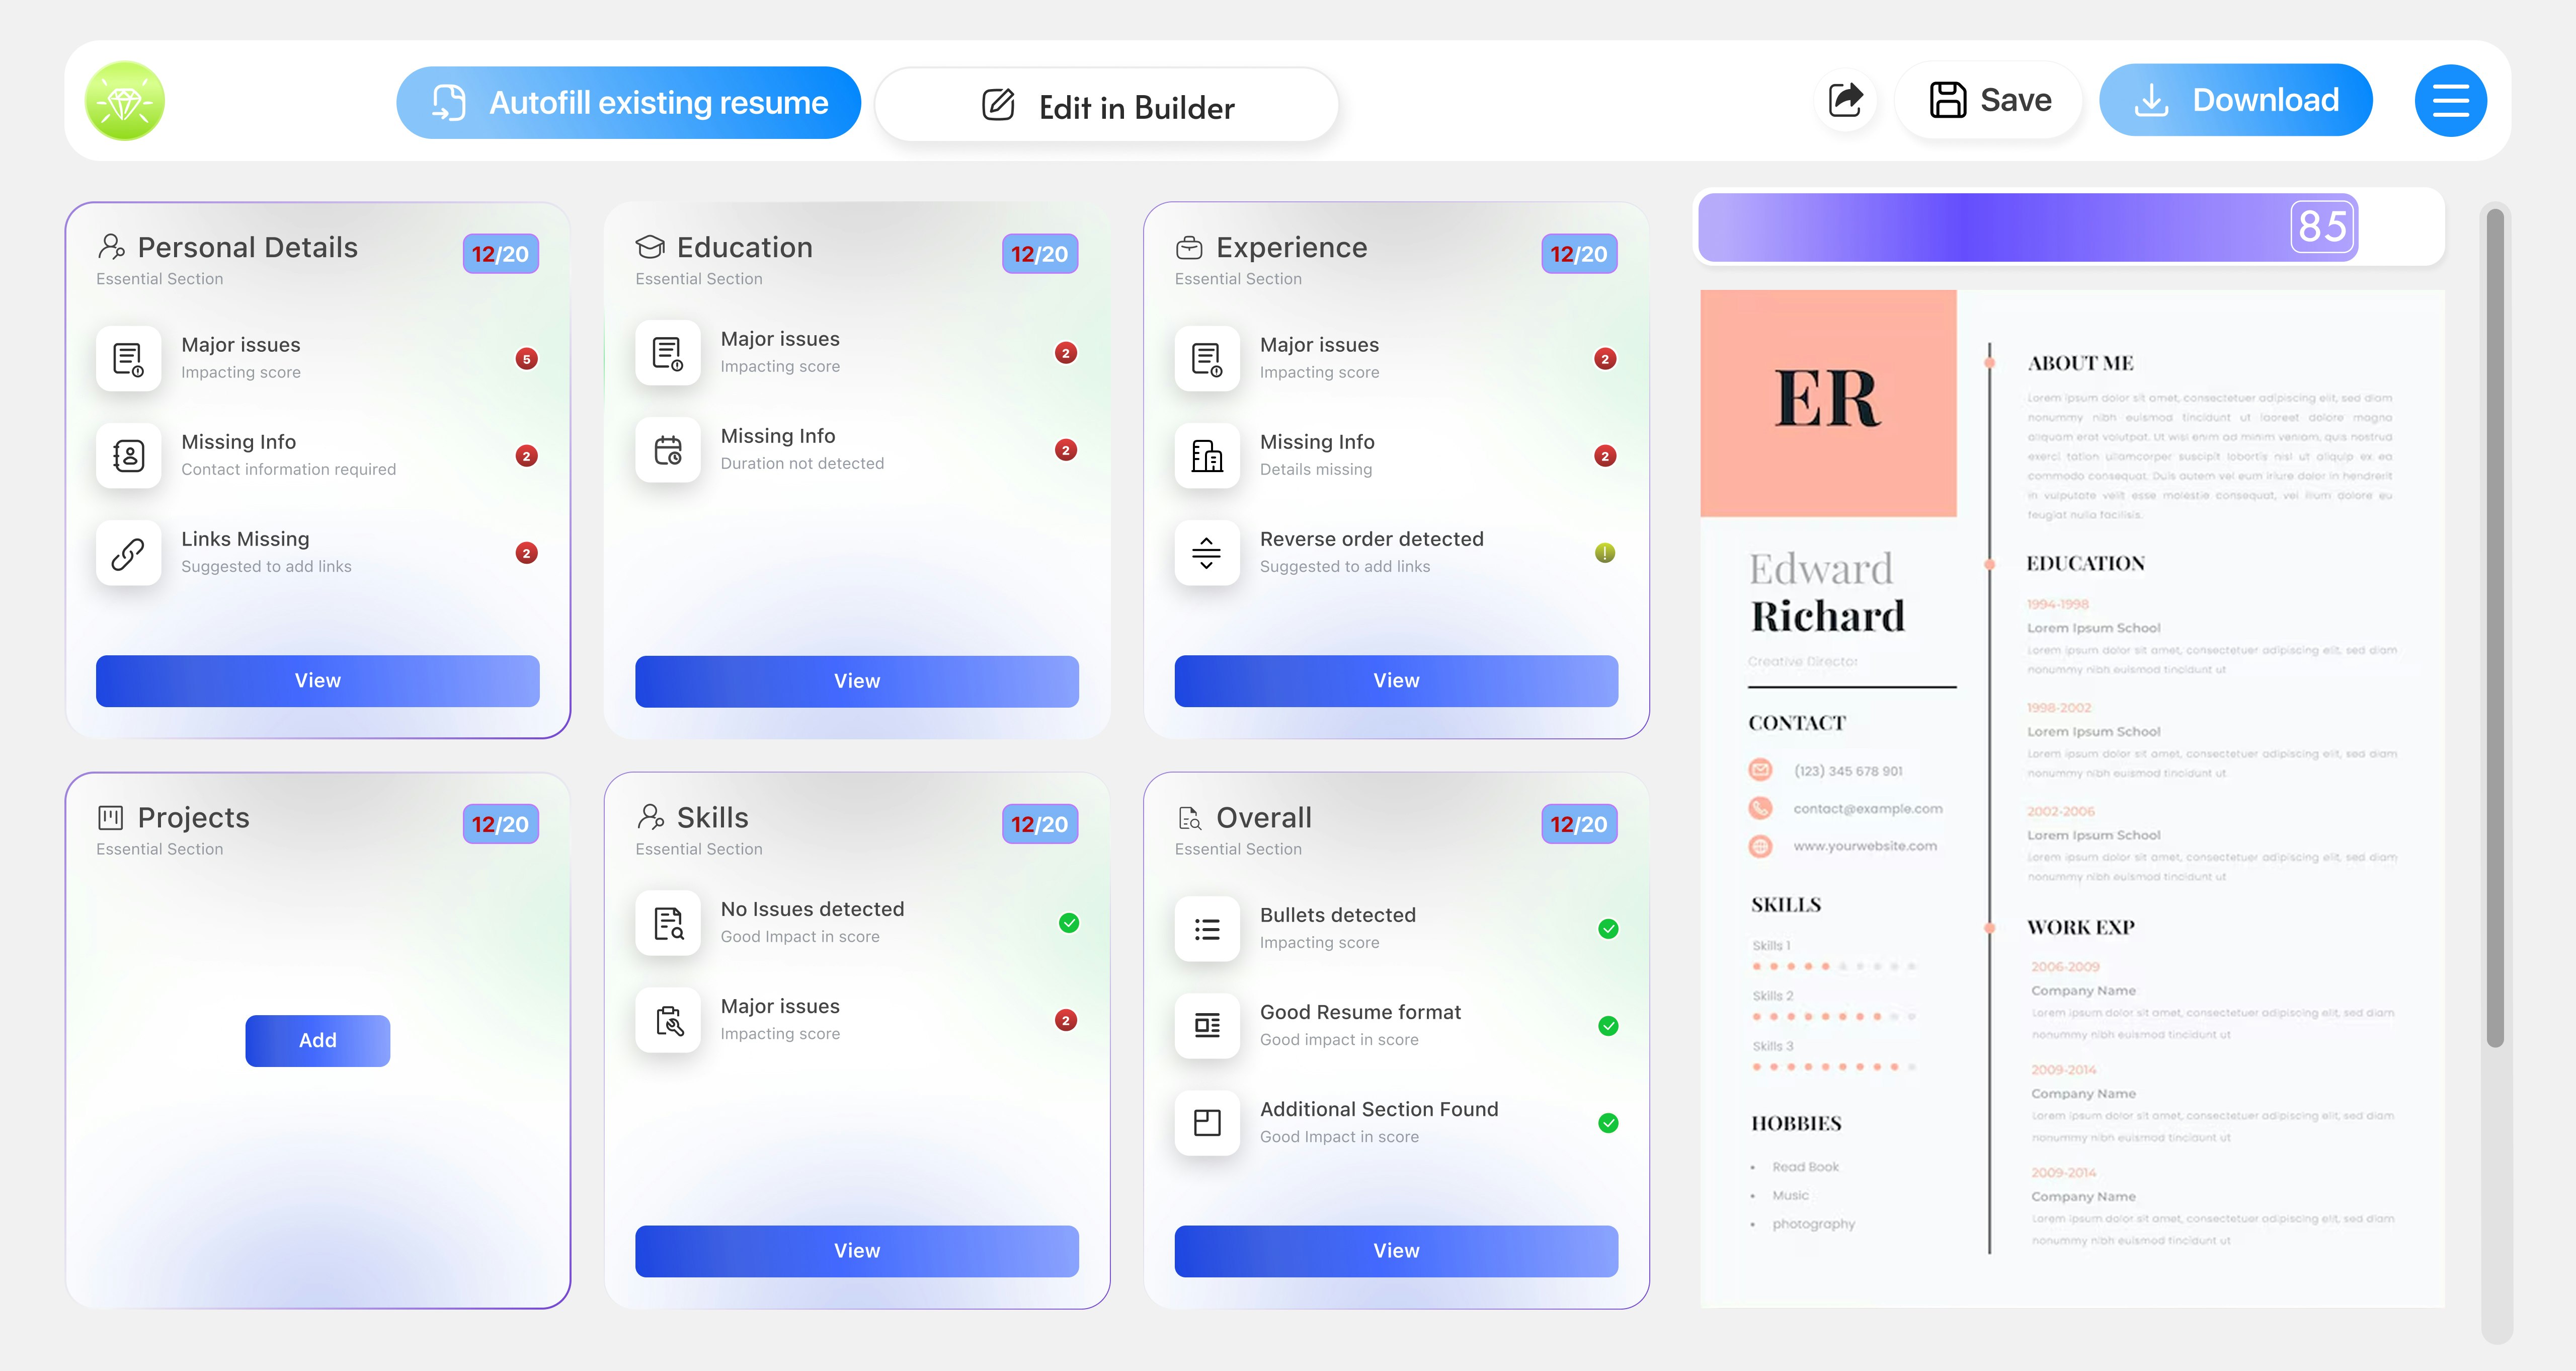
Task: Click the green diamond app logo
Action: tap(125, 101)
